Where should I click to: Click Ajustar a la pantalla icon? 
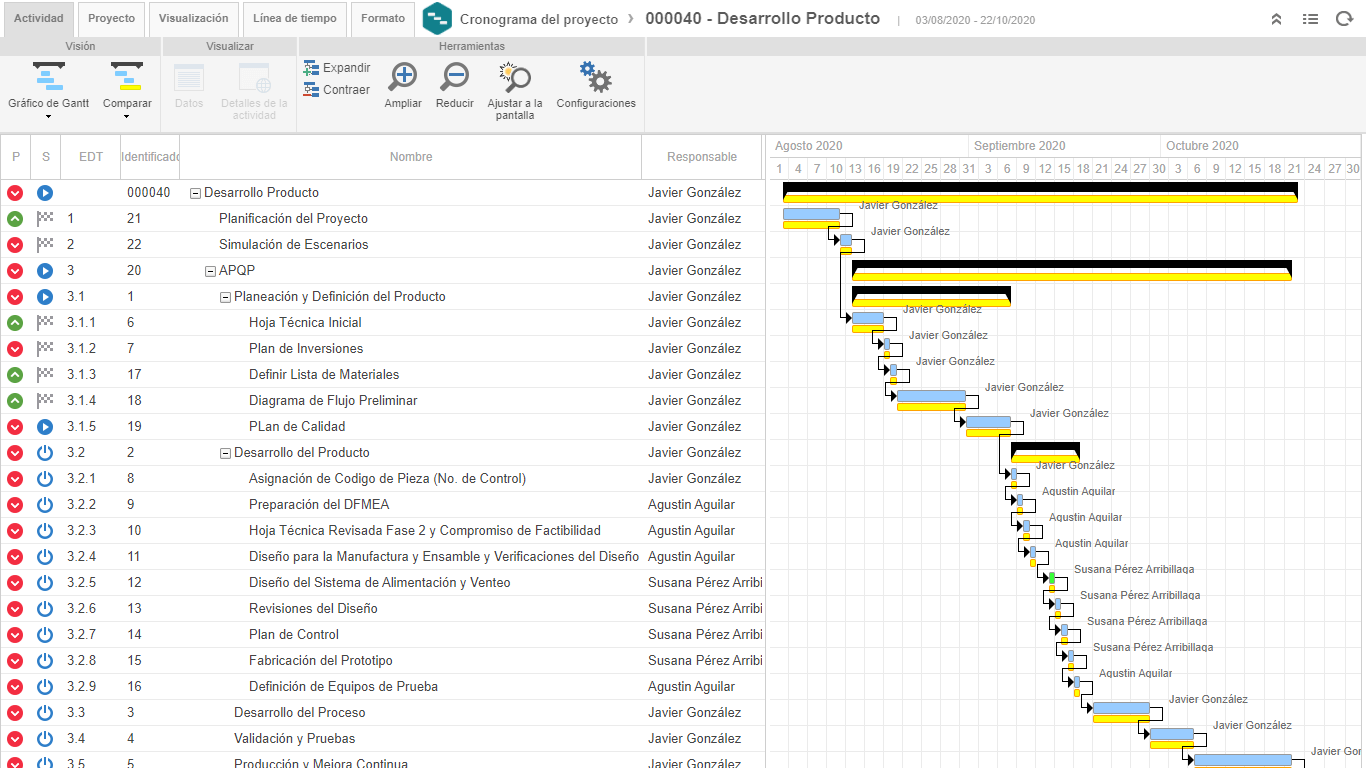tap(515, 76)
